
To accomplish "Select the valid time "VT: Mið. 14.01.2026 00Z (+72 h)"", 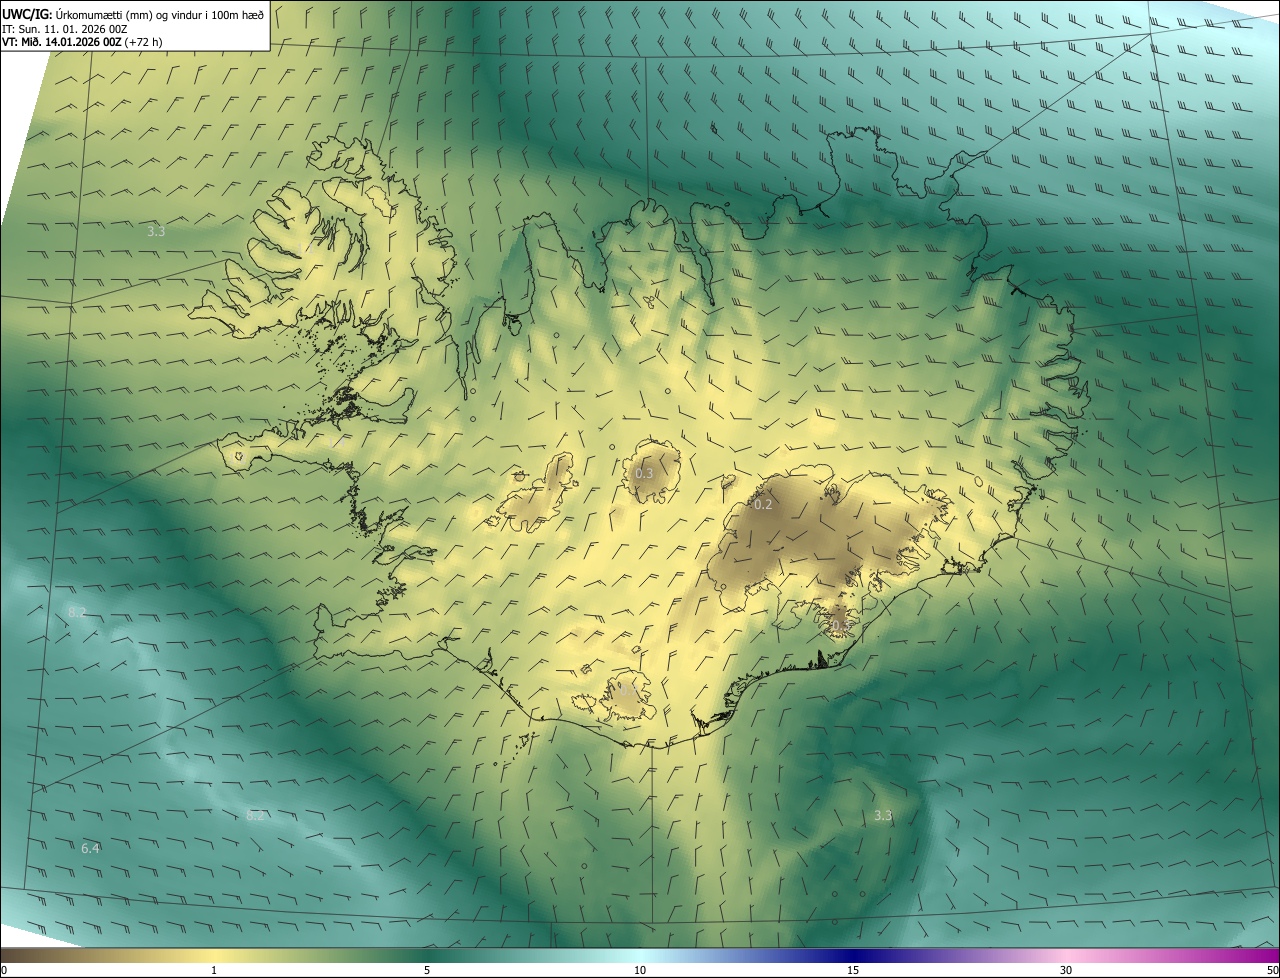I will coord(82,42).
